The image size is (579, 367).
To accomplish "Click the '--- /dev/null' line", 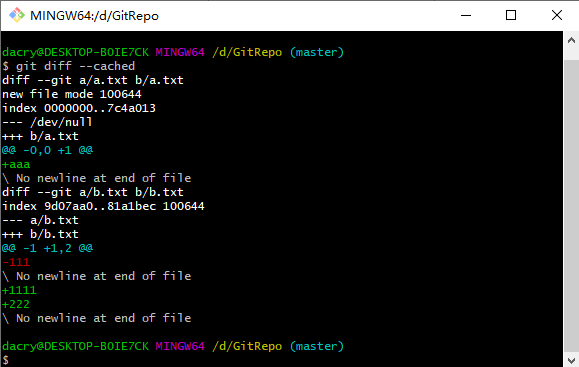I will tap(47, 122).
